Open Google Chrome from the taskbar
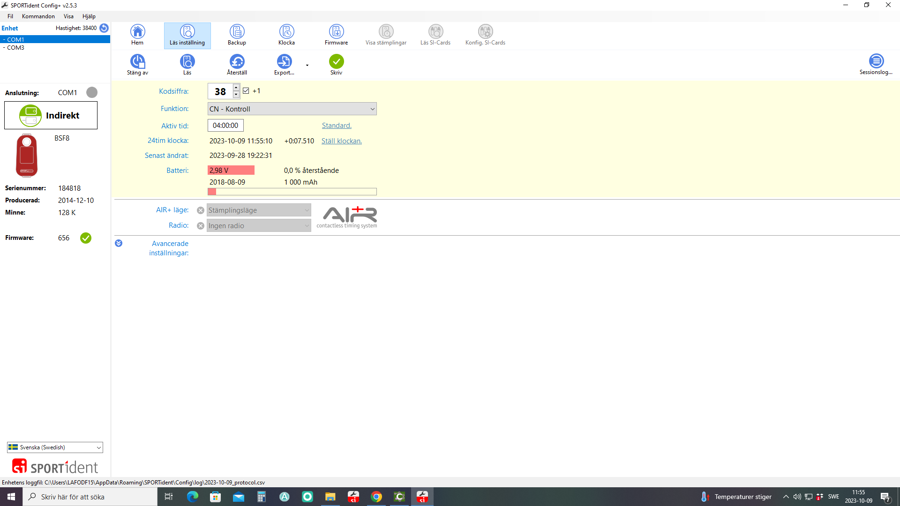Viewport: 900px width, 506px height. pyautogui.click(x=377, y=497)
